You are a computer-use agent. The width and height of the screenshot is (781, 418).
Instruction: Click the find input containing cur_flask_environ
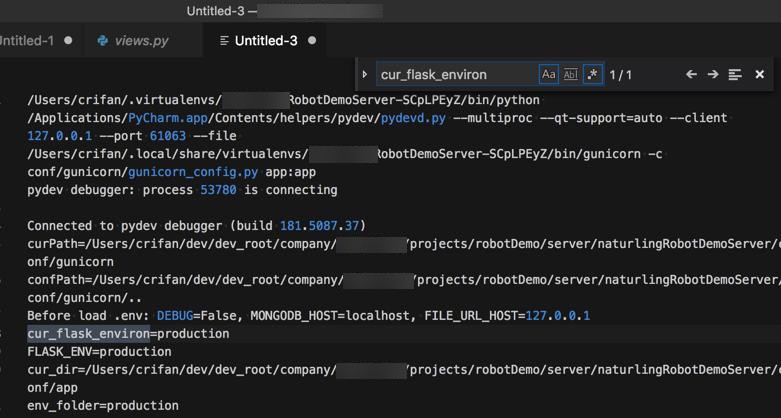tap(455, 75)
